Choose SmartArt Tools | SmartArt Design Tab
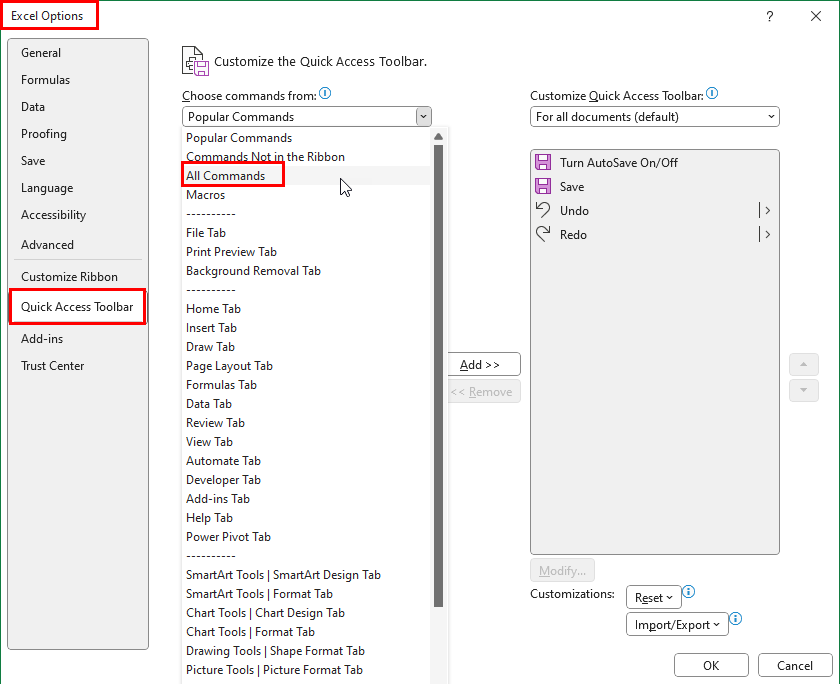 306,575
